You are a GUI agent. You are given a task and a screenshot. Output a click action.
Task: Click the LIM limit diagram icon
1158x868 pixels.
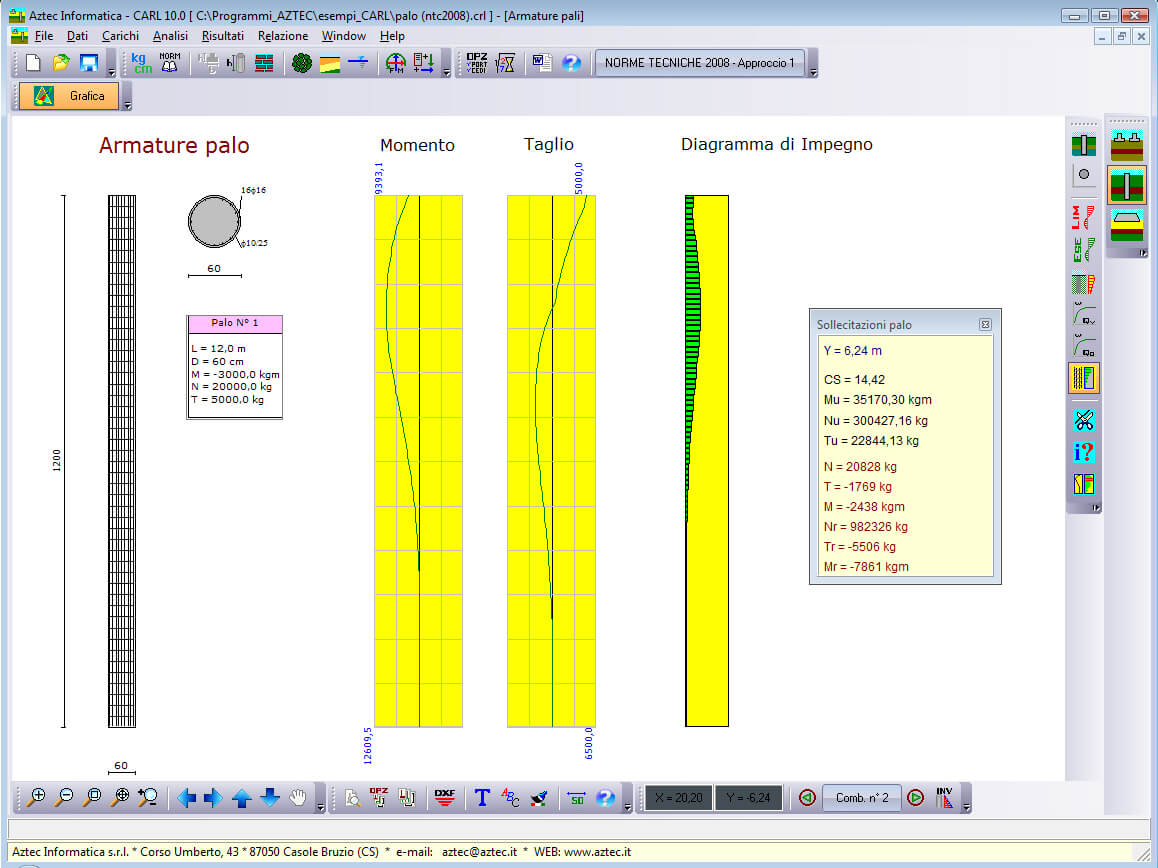(x=1083, y=216)
